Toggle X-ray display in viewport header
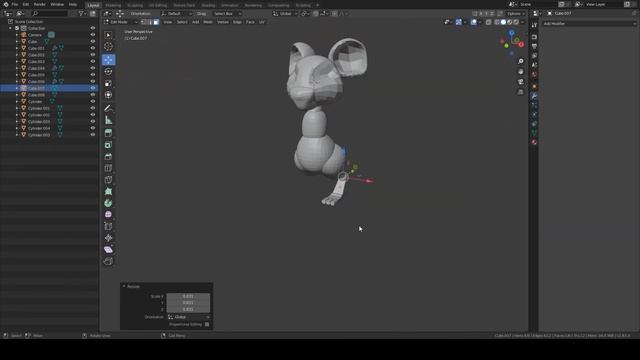 [x=489, y=22]
